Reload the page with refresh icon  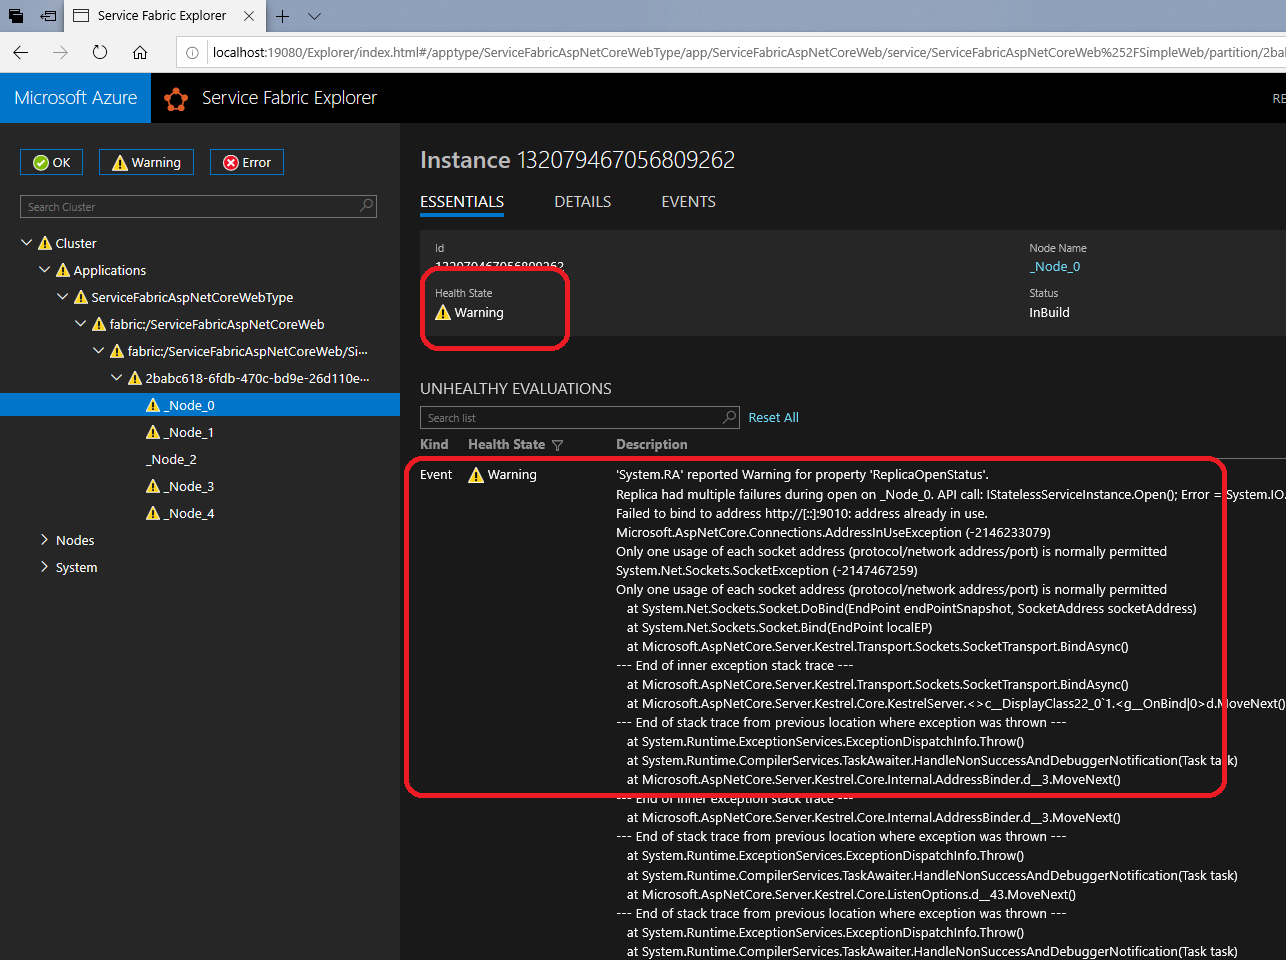pos(100,52)
